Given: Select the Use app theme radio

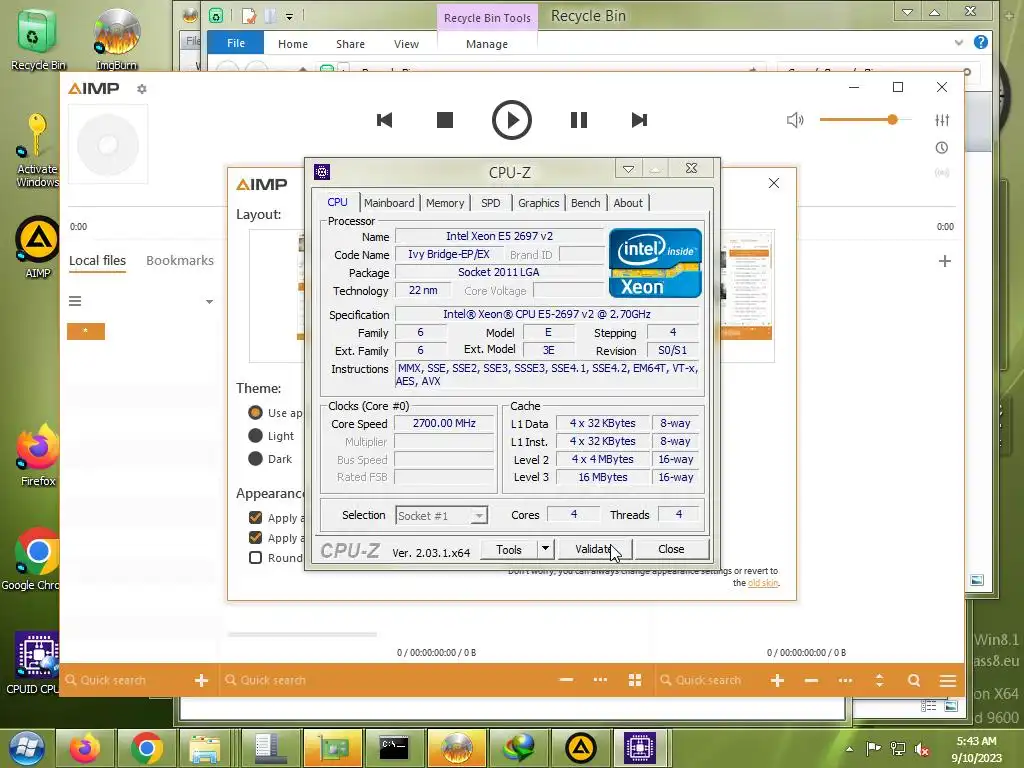Looking at the screenshot, I should pyautogui.click(x=255, y=413).
